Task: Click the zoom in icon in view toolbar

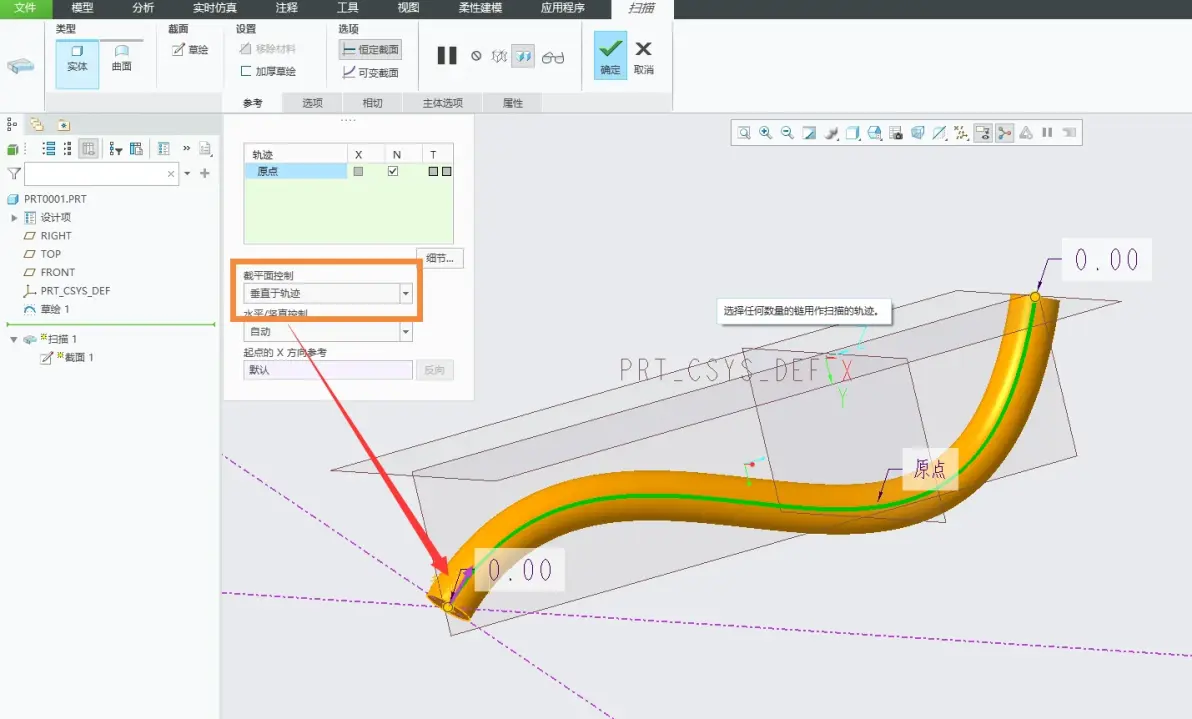Action: (x=766, y=133)
